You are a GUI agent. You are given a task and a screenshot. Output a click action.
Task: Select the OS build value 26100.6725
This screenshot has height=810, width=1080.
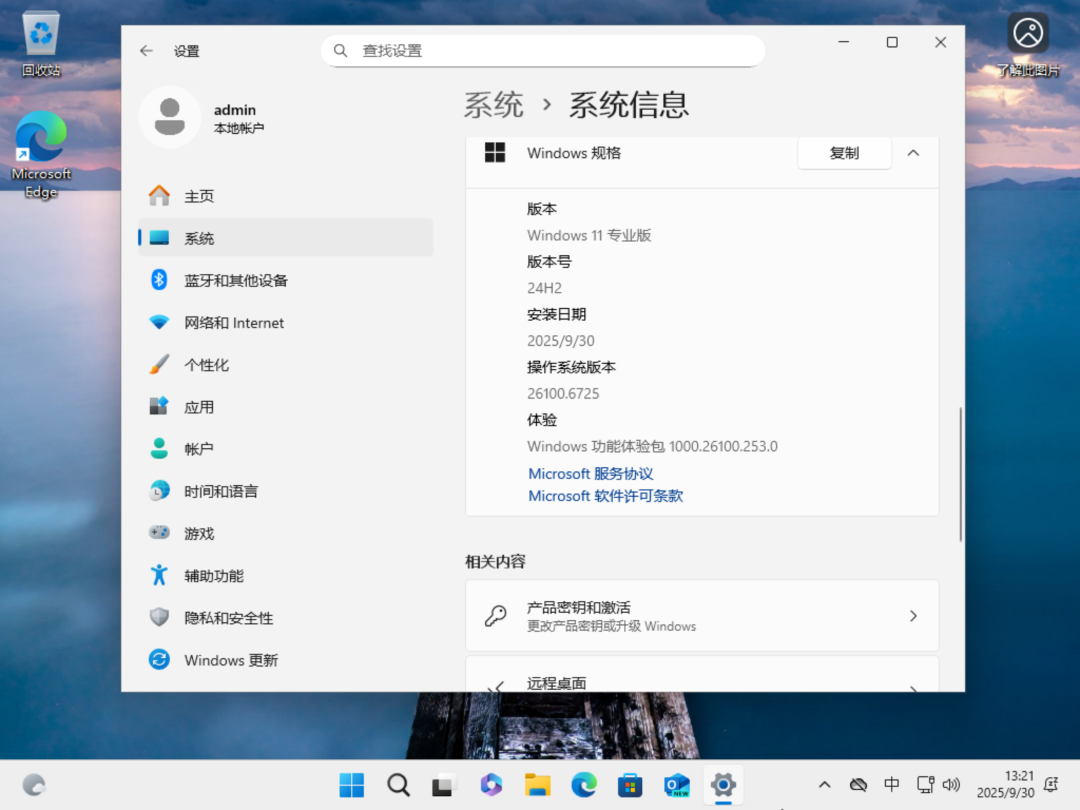point(563,394)
